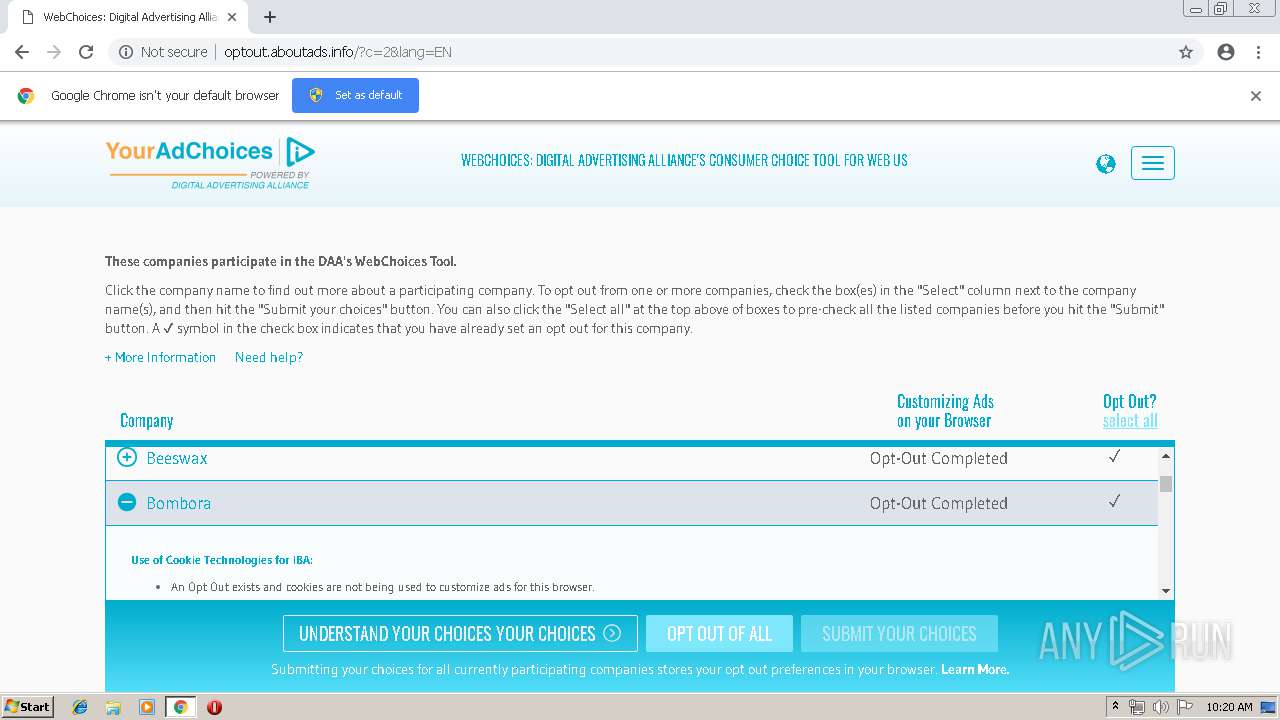Click the Submit Your Choices button
The image size is (1280, 720).
pyautogui.click(x=899, y=633)
